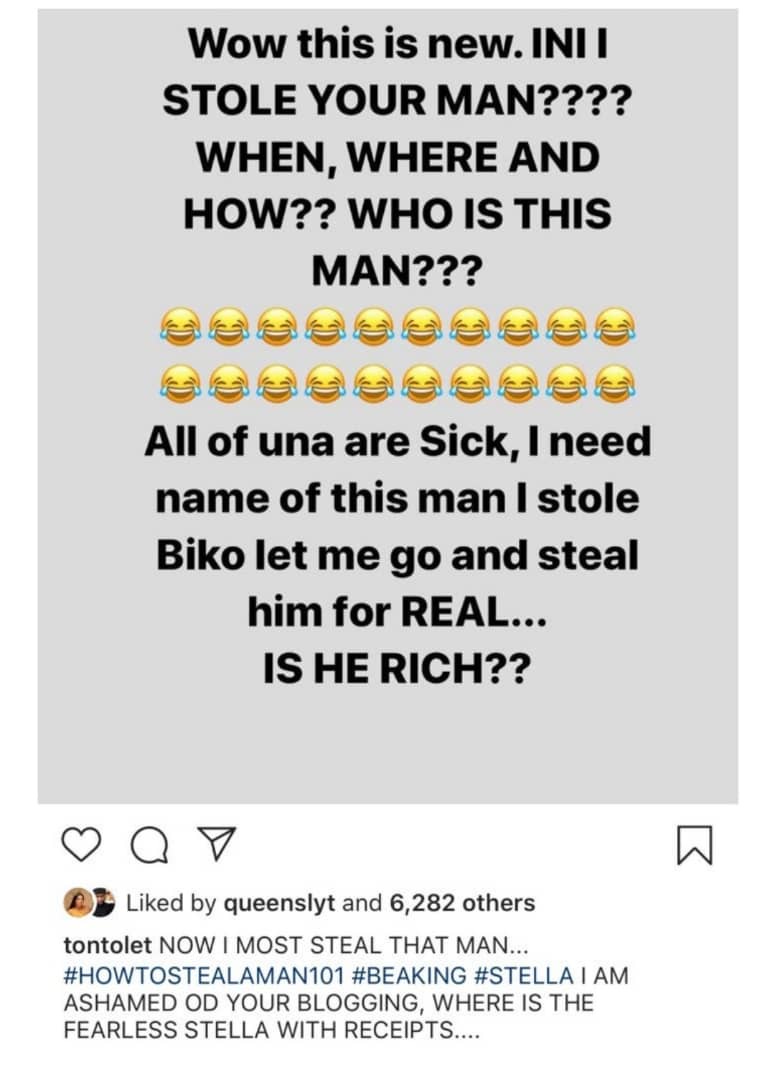Open tontolet's profile from caption

(108, 945)
